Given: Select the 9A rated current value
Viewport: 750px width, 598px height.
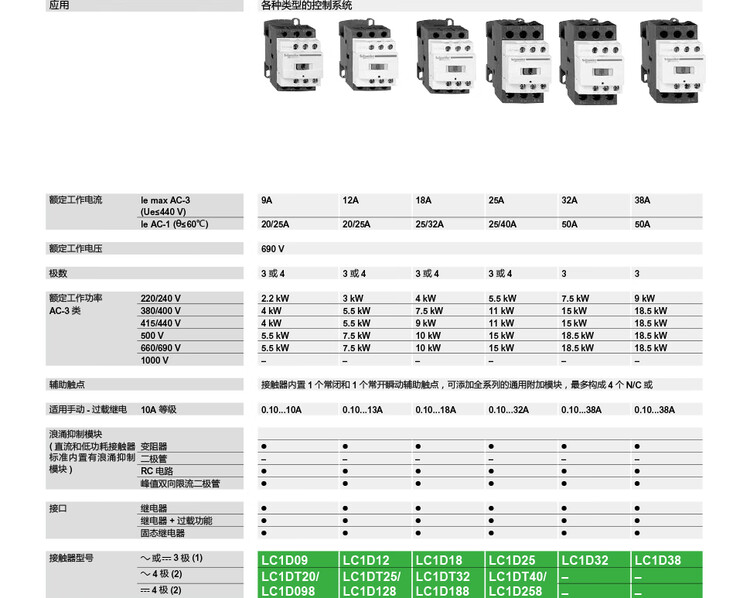Looking at the screenshot, I should (266, 200).
